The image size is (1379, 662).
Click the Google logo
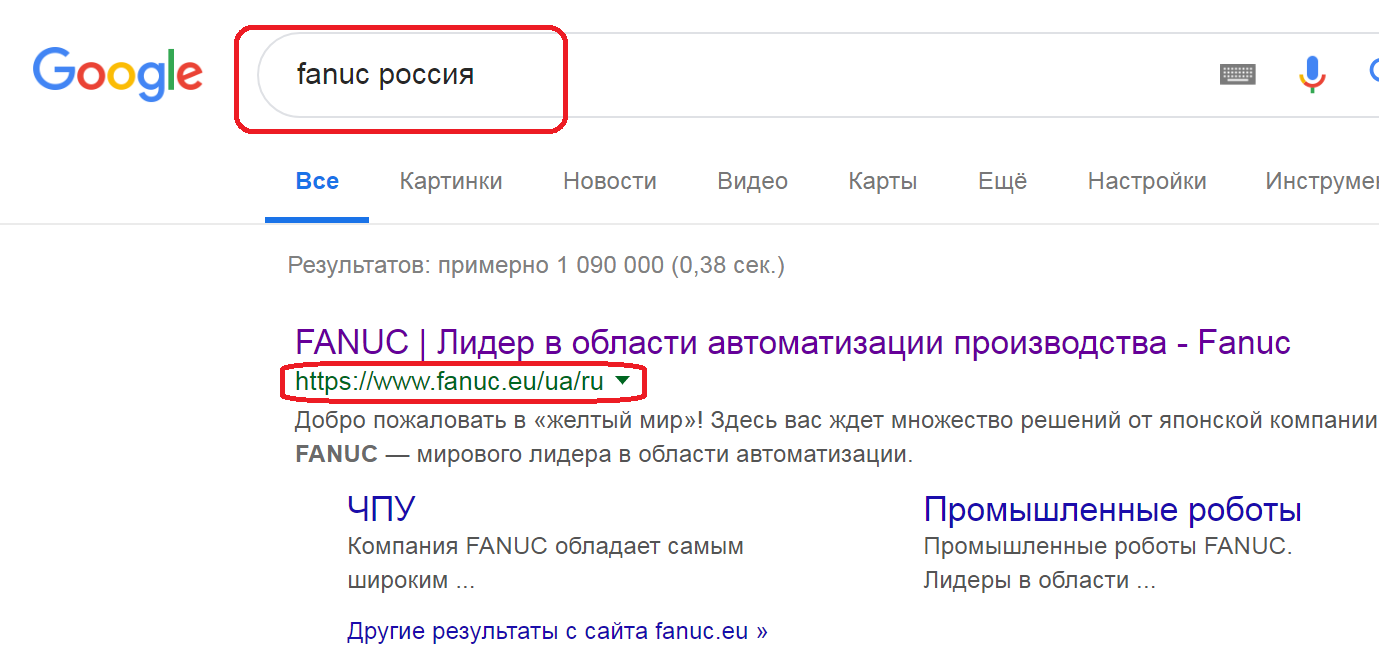[117, 73]
